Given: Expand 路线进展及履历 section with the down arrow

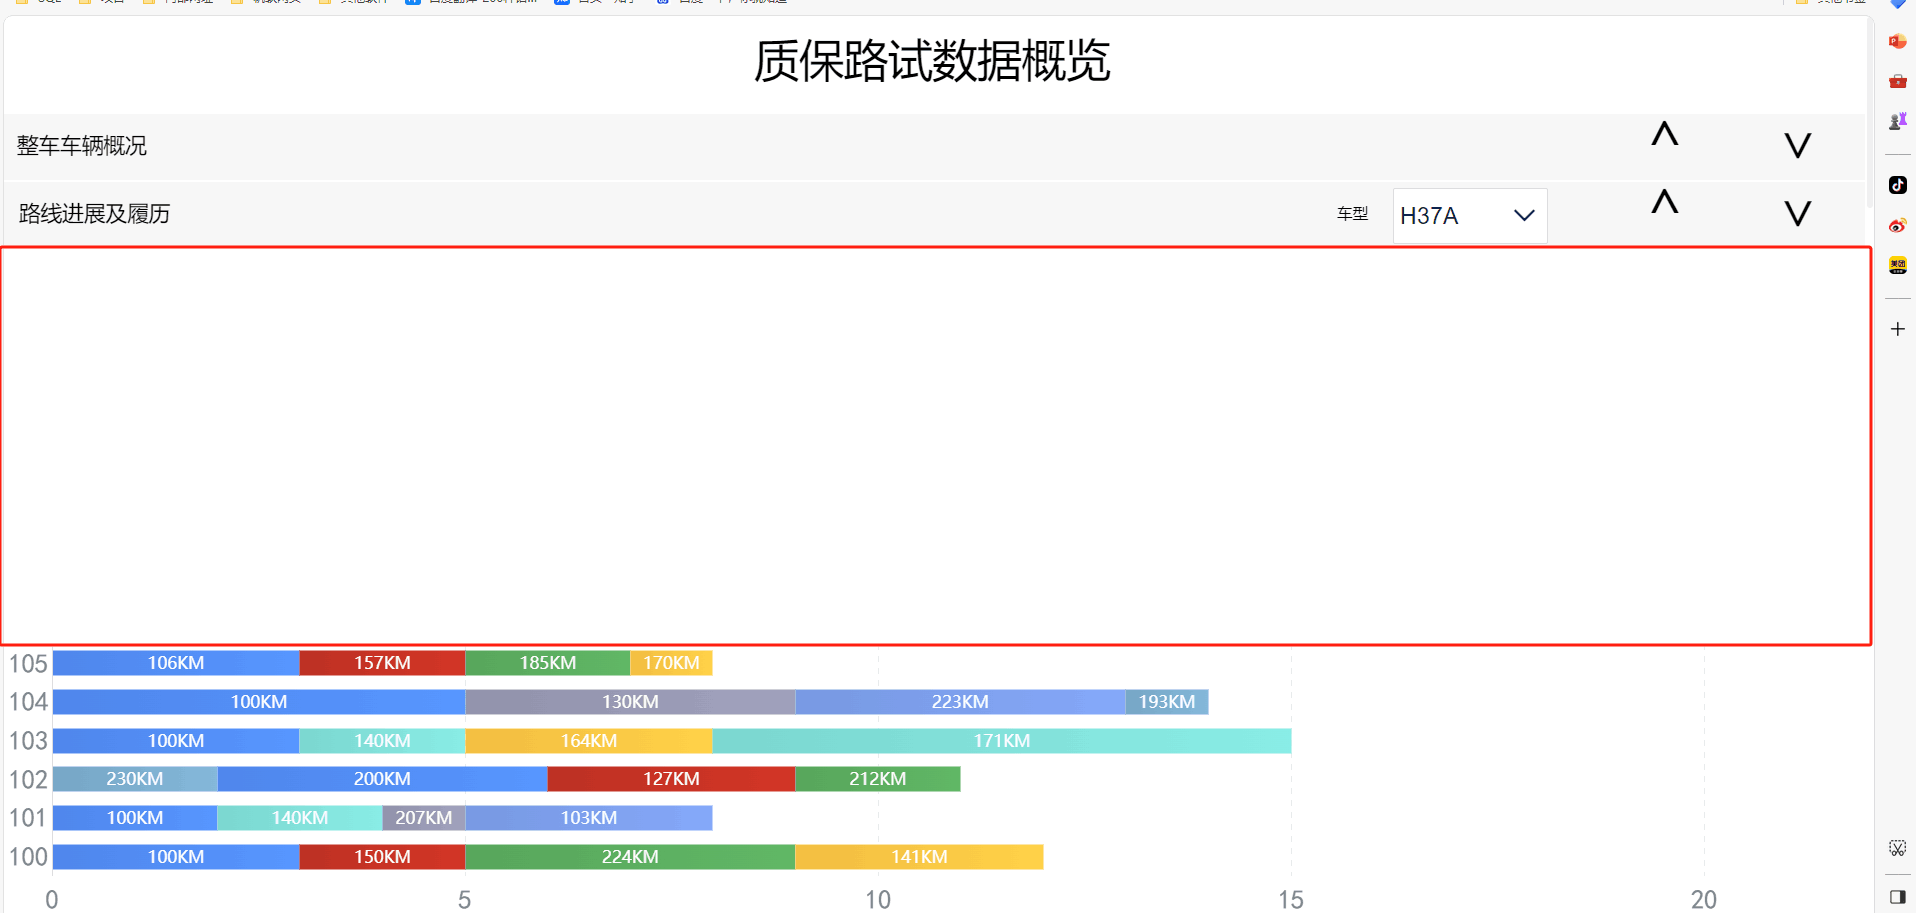Looking at the screenshot, I should (1797, 214).
